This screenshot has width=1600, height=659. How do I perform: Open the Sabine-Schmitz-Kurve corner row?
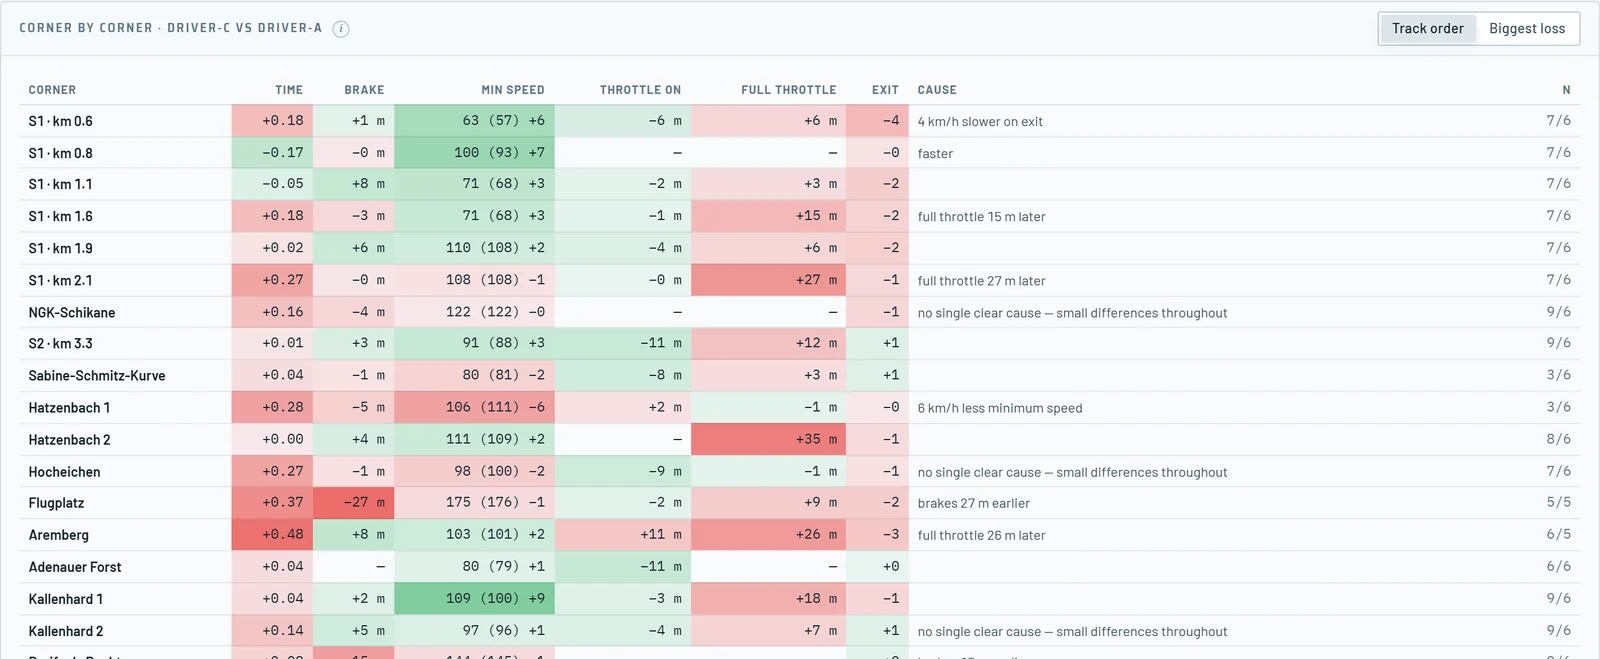800,376
